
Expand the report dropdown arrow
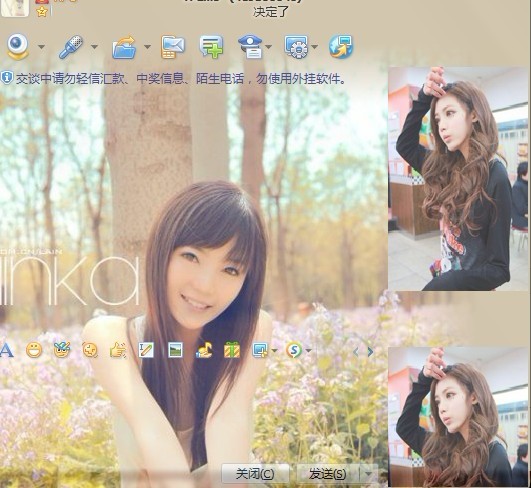(x=269, y=47)
